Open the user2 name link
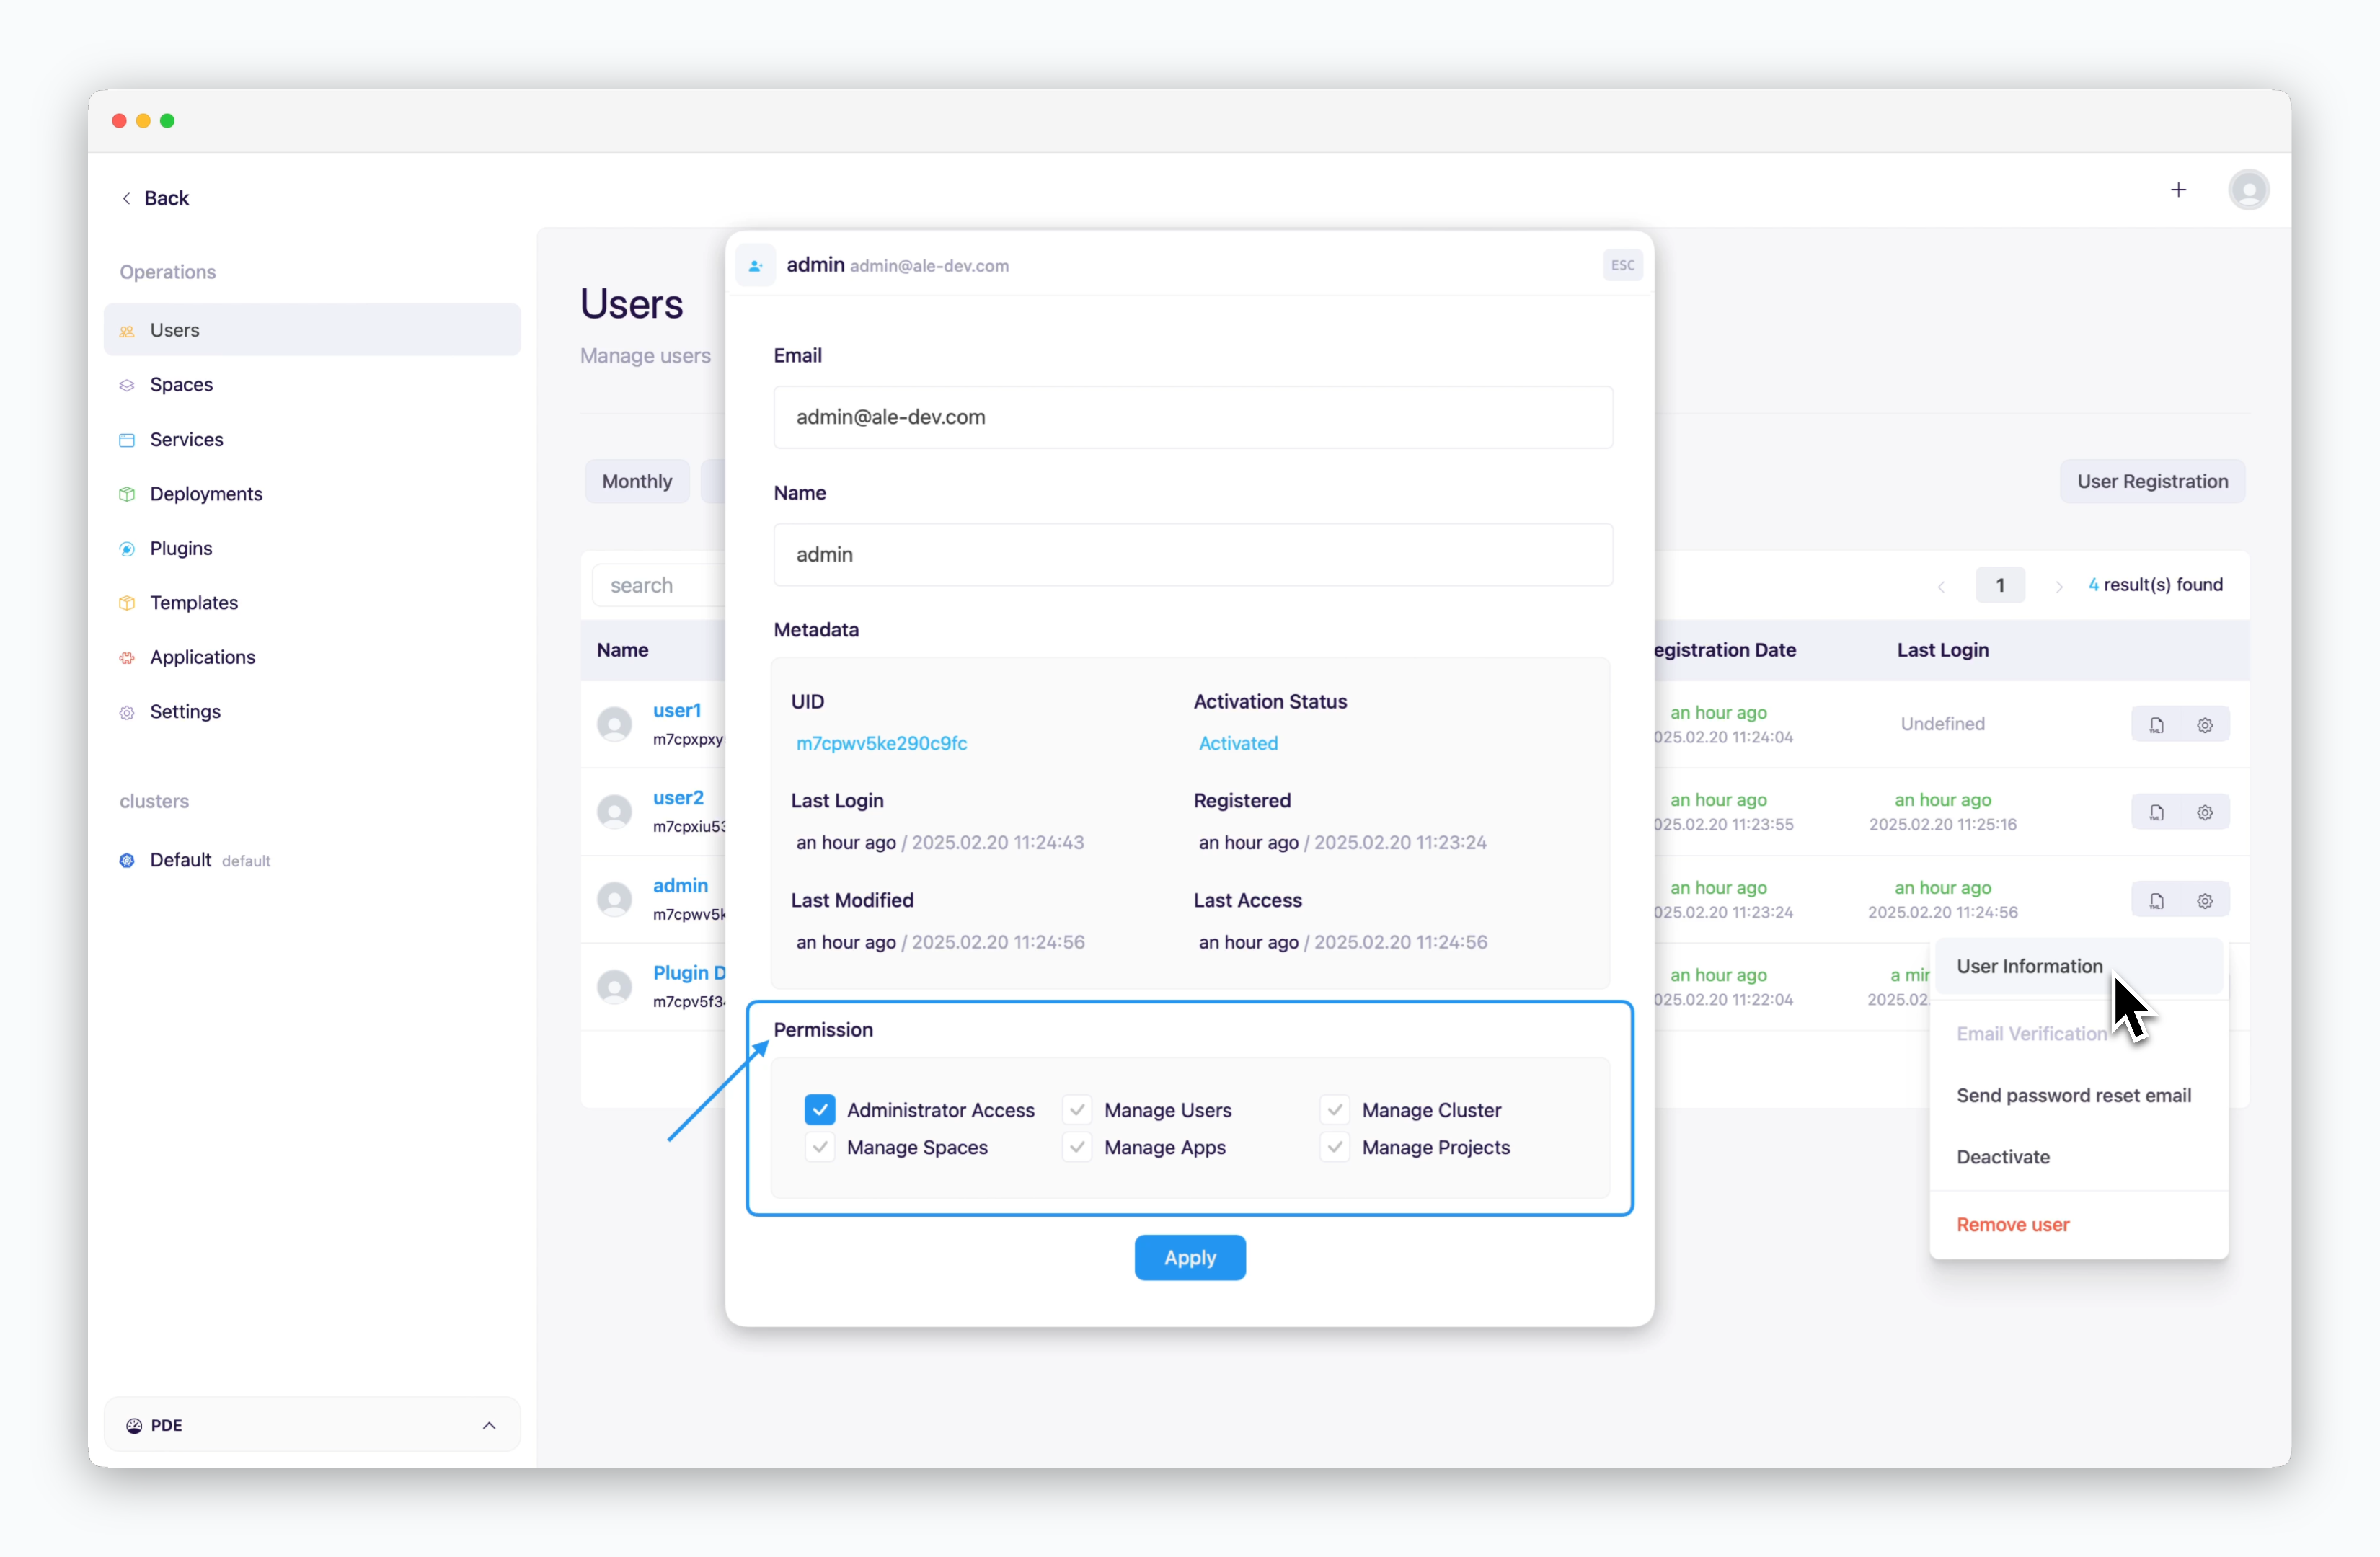 [x=678, y=797]
